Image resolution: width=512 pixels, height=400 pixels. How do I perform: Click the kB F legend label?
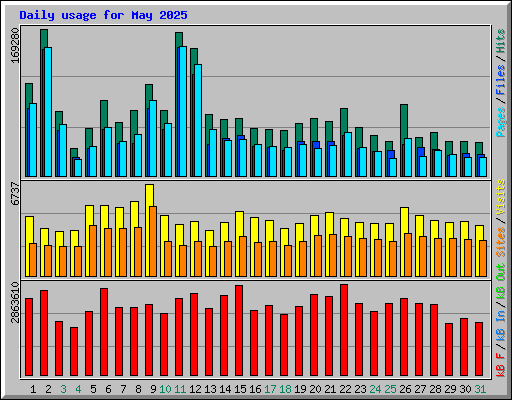click(500, 364)
